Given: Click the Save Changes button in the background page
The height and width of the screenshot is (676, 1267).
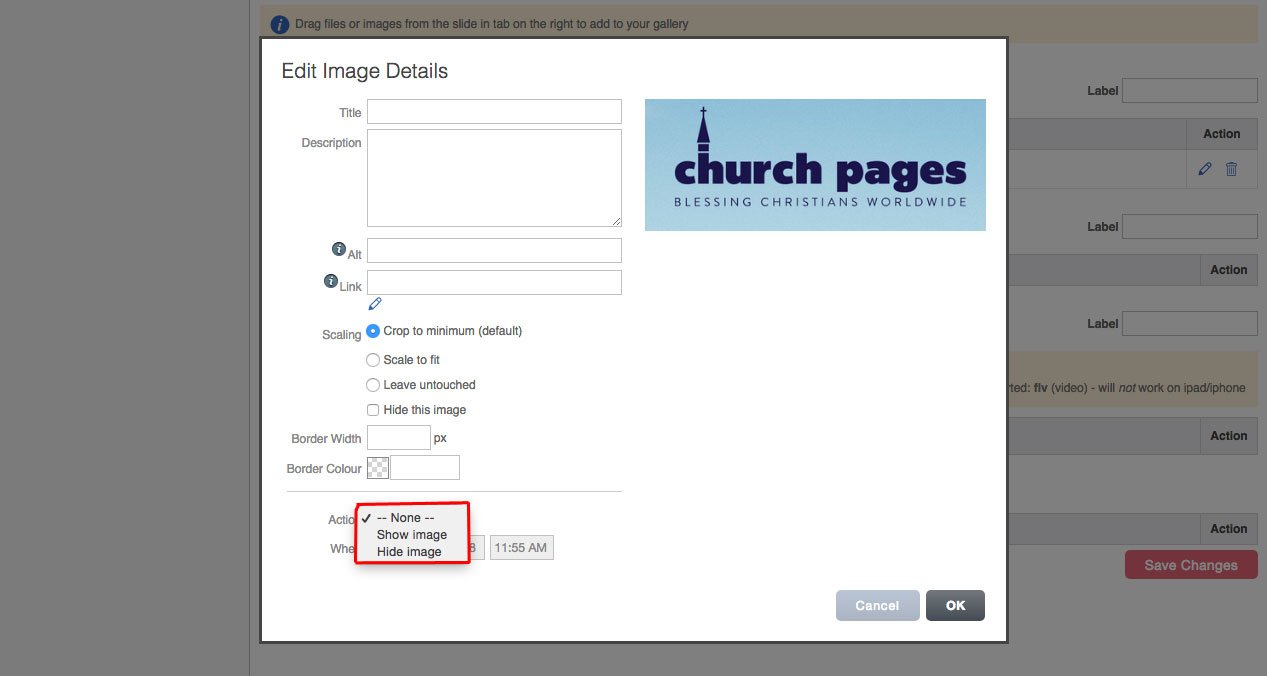Looking at the screenshot, I should [x=1191, y=565].
